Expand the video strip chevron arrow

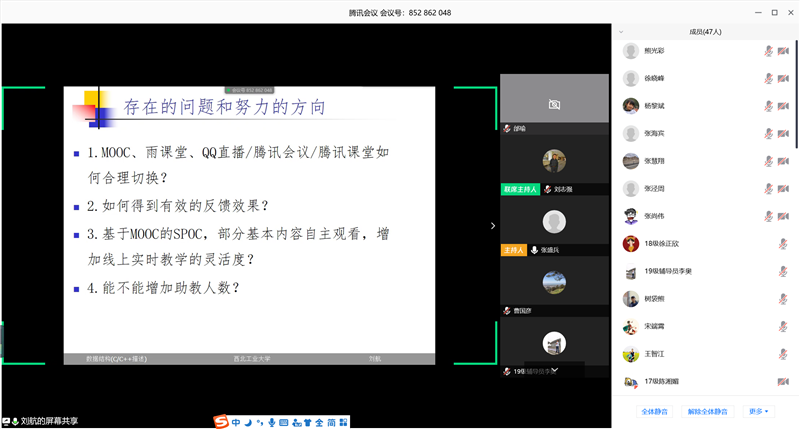pos(492,225)
